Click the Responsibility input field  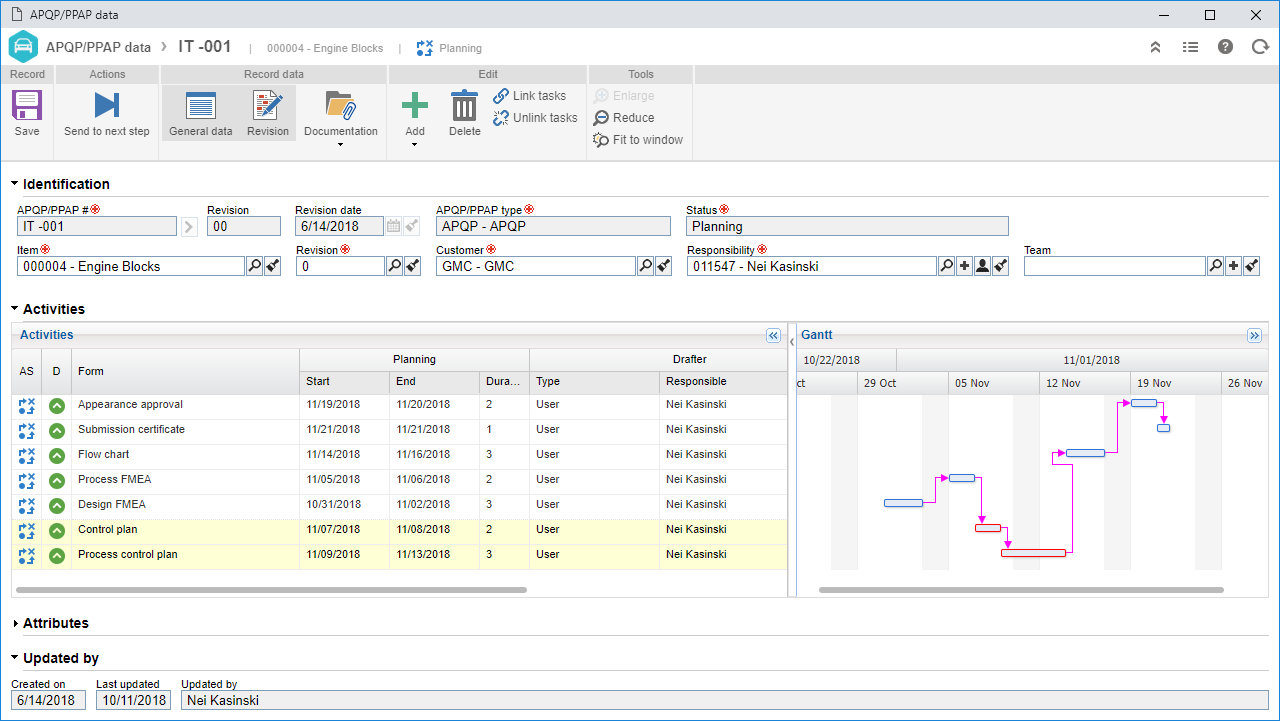[812, 266]
